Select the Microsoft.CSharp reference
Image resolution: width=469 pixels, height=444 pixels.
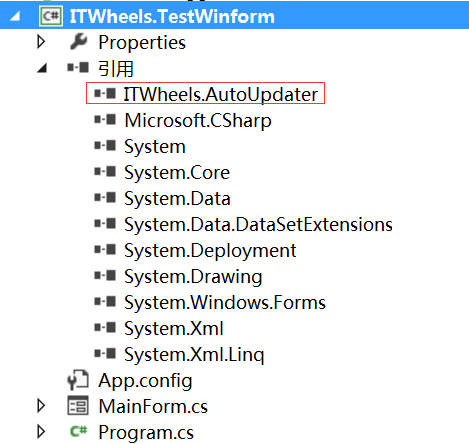(x=198, y=120)
